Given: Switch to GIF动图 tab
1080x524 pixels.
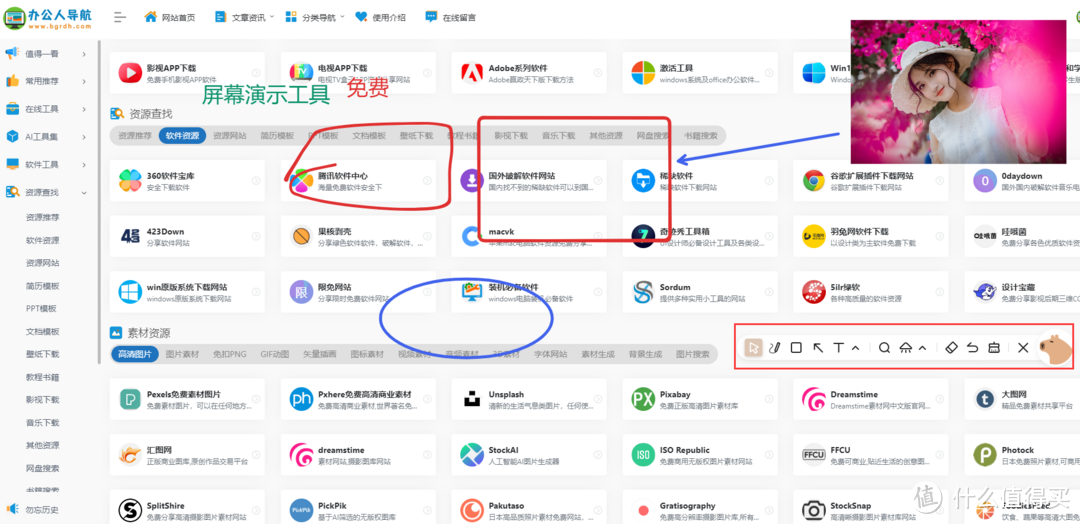Looking at the screenshot, I should tap(275, 354).
